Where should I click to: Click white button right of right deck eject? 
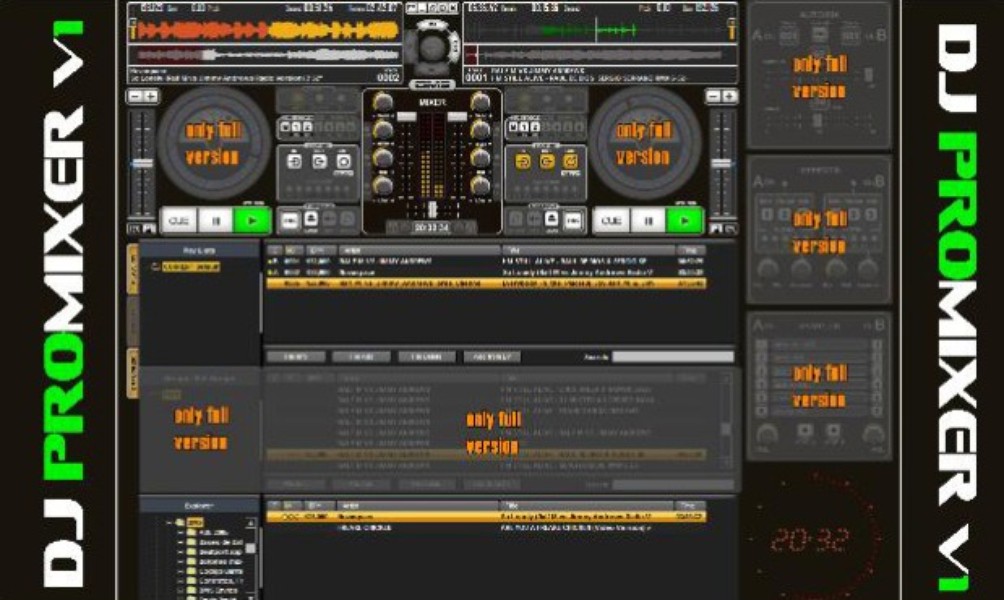click(x=573, y=220)
